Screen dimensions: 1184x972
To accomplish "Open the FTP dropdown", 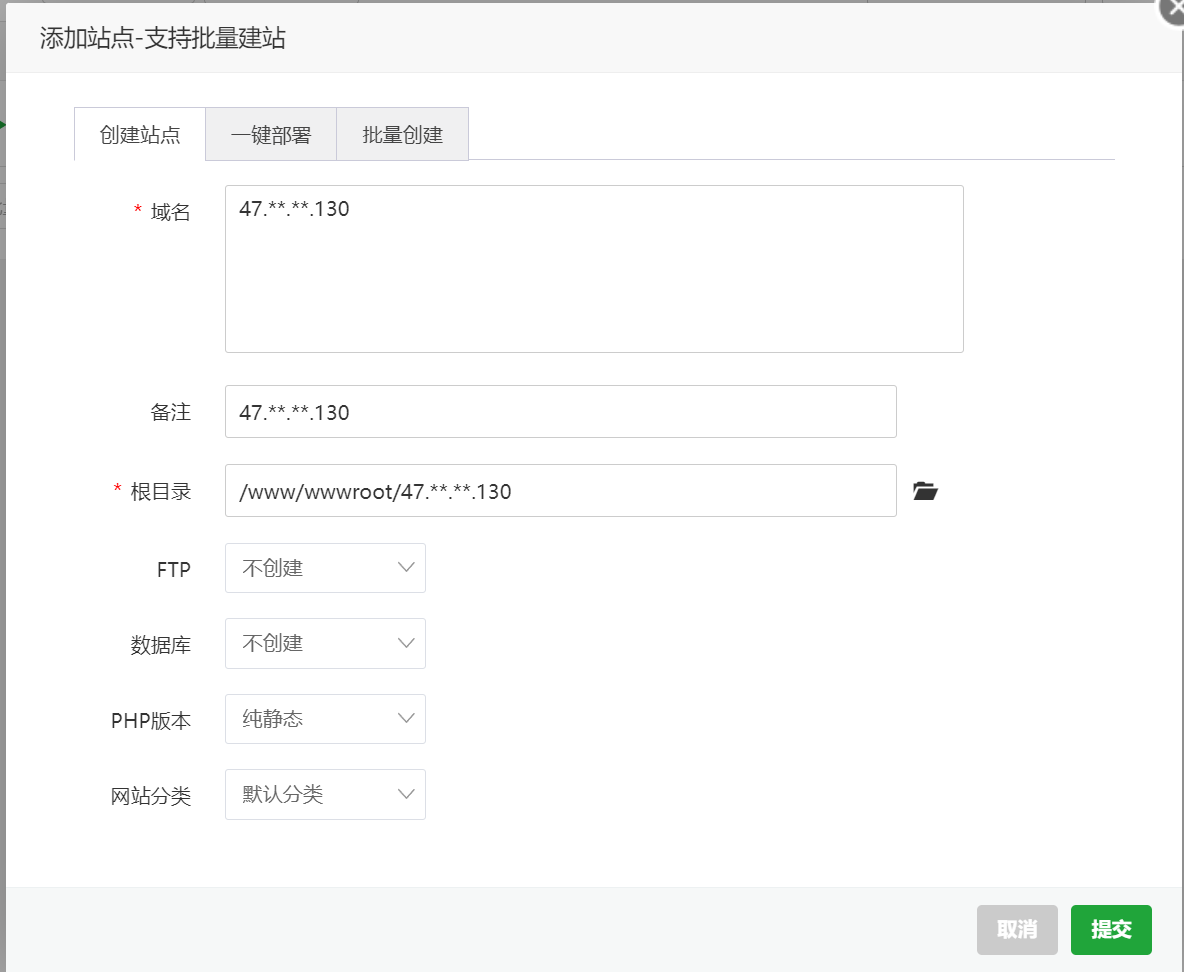I will (x=325, y=568).
